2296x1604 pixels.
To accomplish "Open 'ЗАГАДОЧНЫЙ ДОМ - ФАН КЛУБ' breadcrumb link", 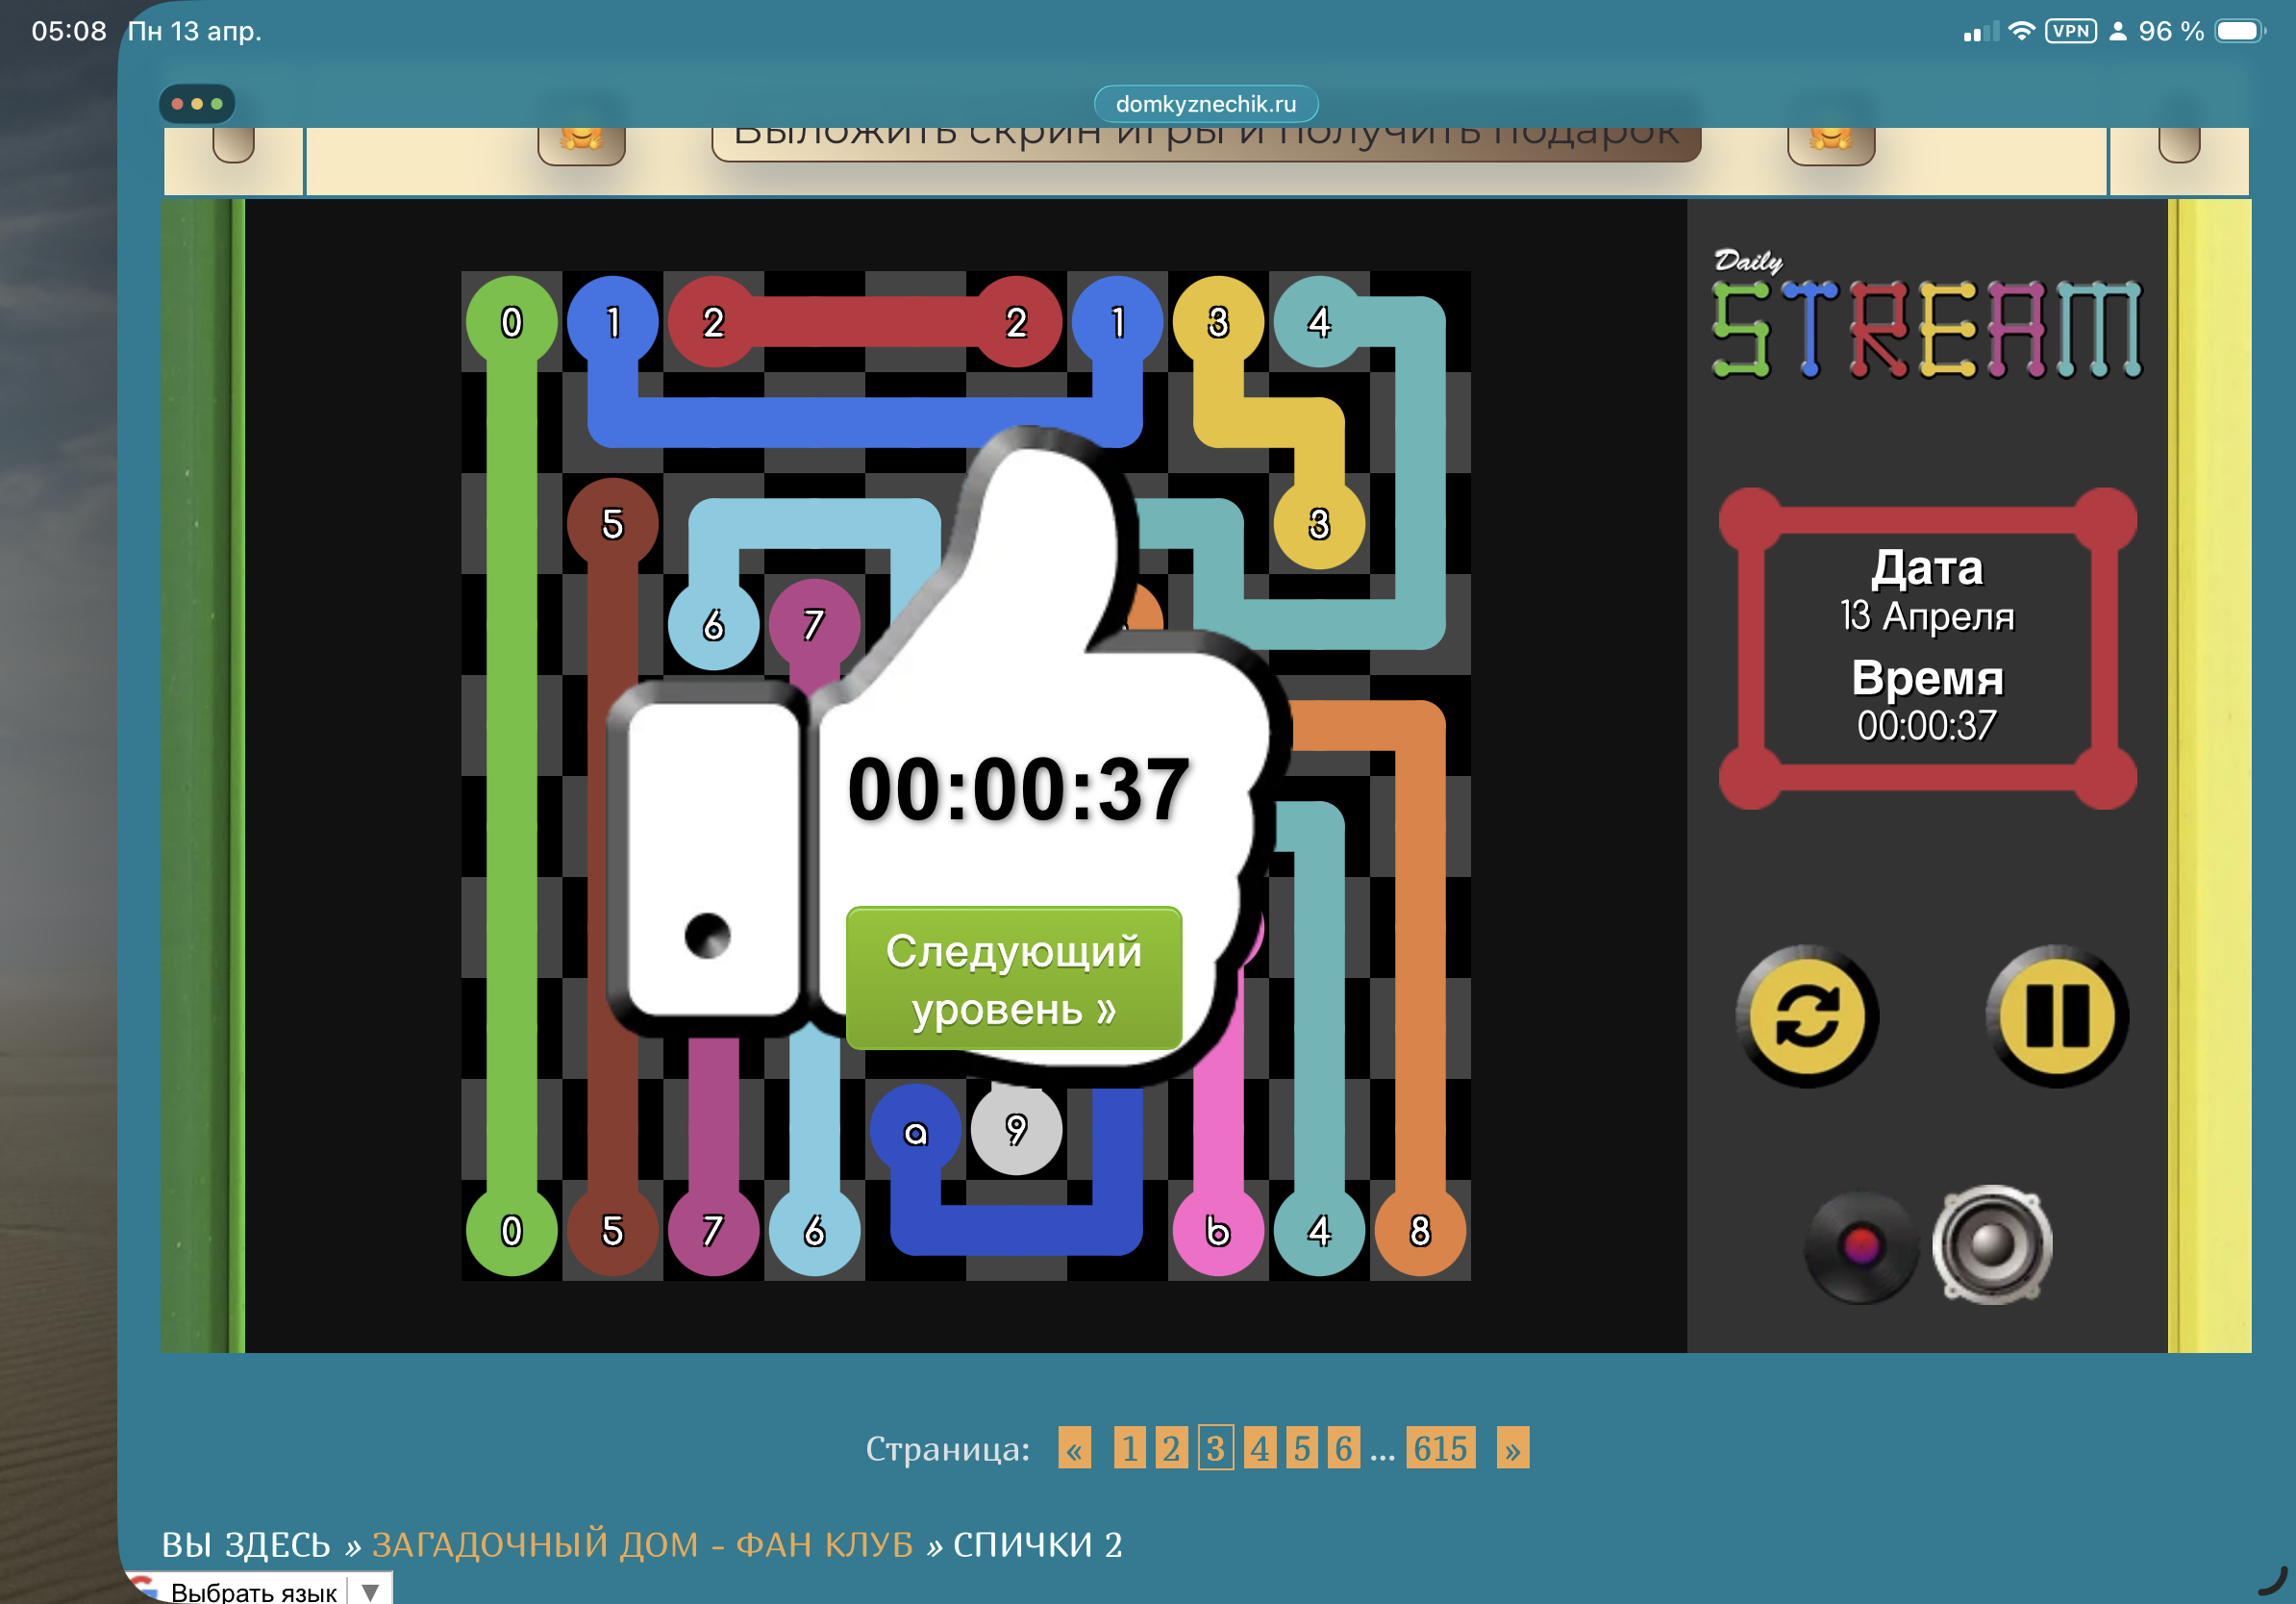I will tap(642, 1544).
